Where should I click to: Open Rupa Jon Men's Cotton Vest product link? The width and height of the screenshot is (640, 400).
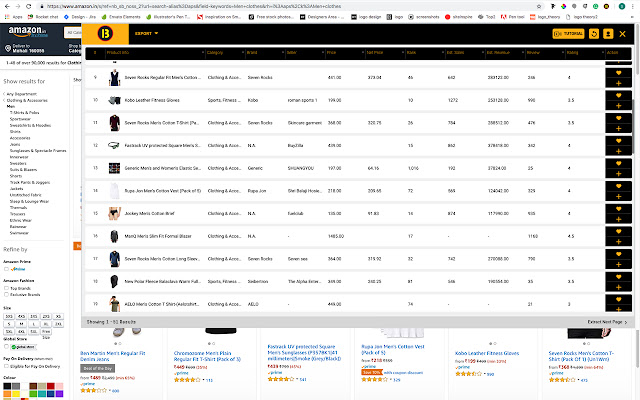tap(393, 349)
